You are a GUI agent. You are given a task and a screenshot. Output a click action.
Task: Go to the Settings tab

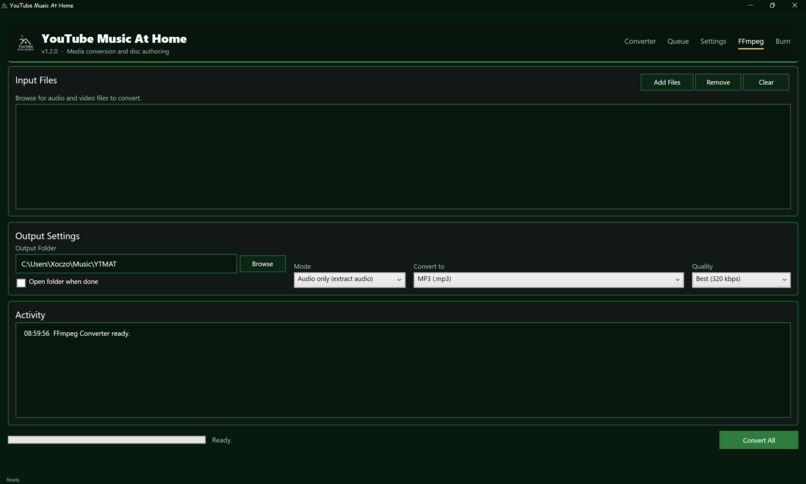713,41
